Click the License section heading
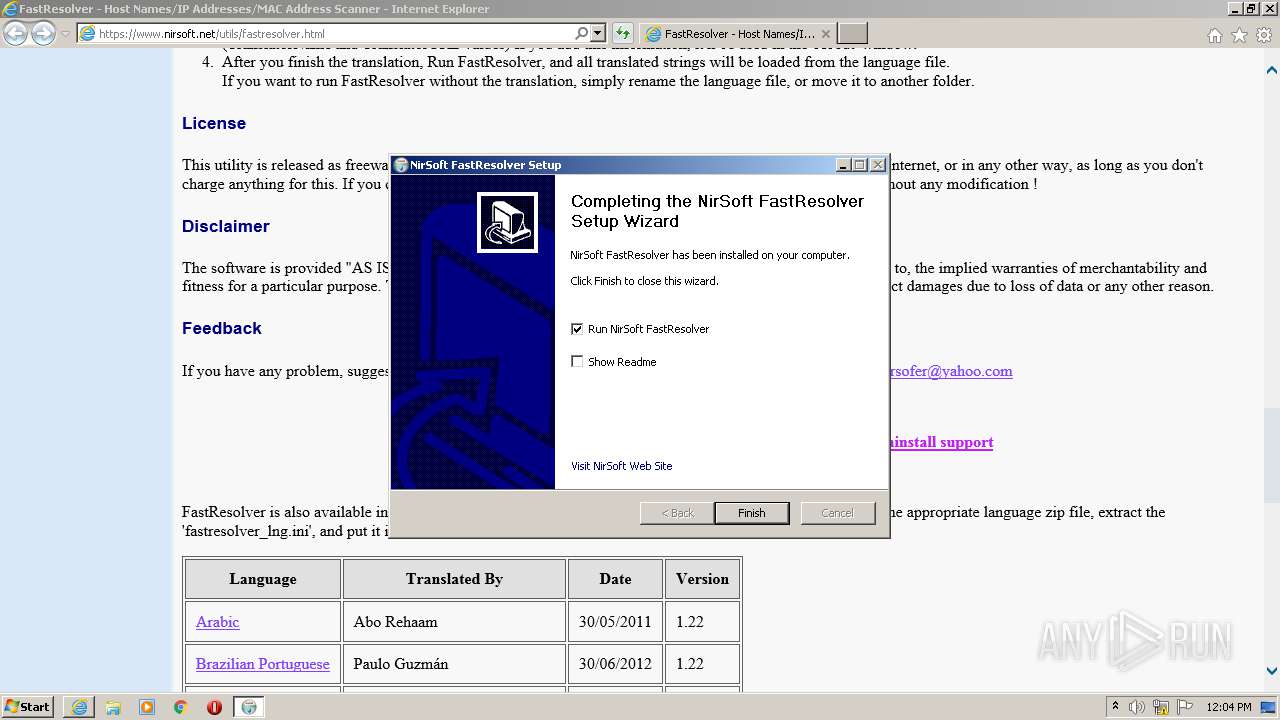Image resolution: width=1280 pixels, height=720 pixels. coord(214,123)
